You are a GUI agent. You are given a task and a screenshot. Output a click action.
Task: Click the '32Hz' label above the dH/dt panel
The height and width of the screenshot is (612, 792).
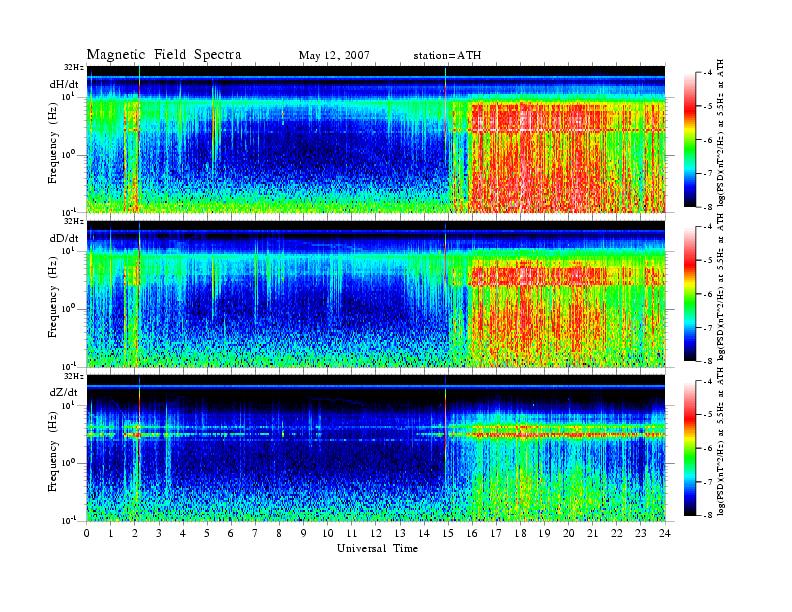click(74, 67)
